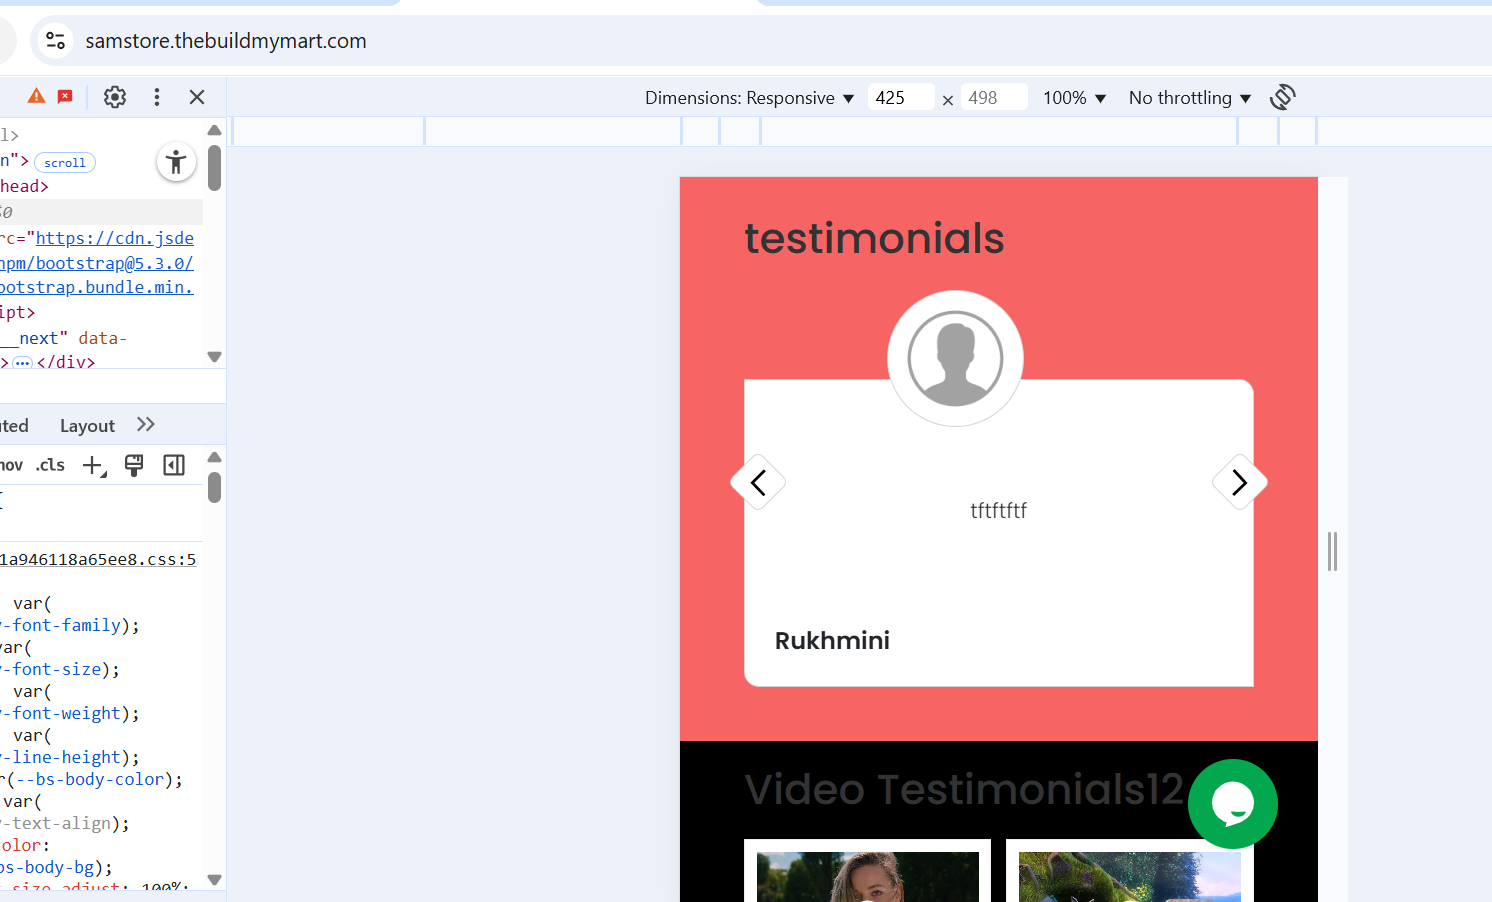Open the bootstrap CDN script link
The height and width of the screenshot is (902, 1492).
[x=97, y=263]
